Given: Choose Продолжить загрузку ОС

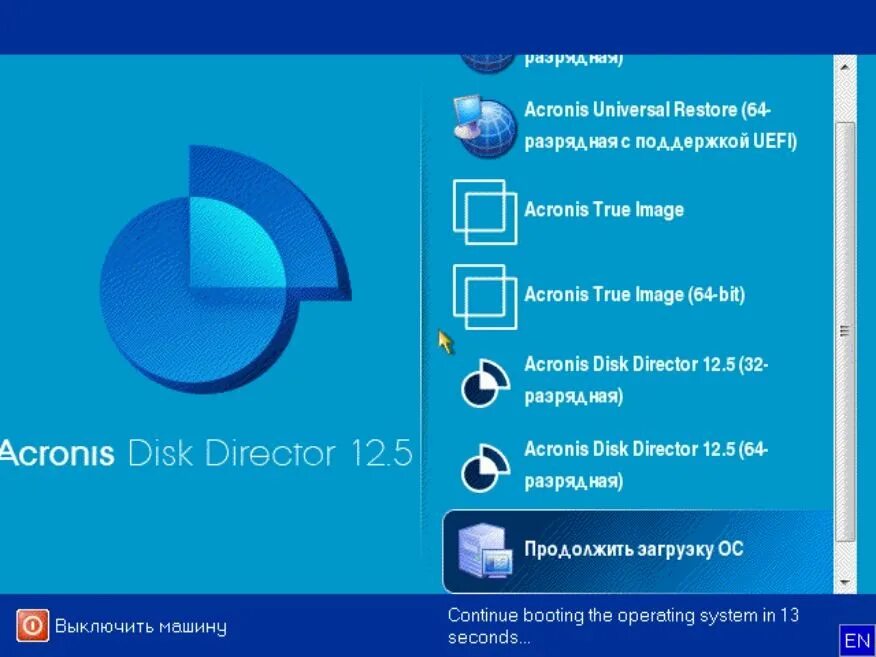Looking at the screenshot, I should 637,551.
